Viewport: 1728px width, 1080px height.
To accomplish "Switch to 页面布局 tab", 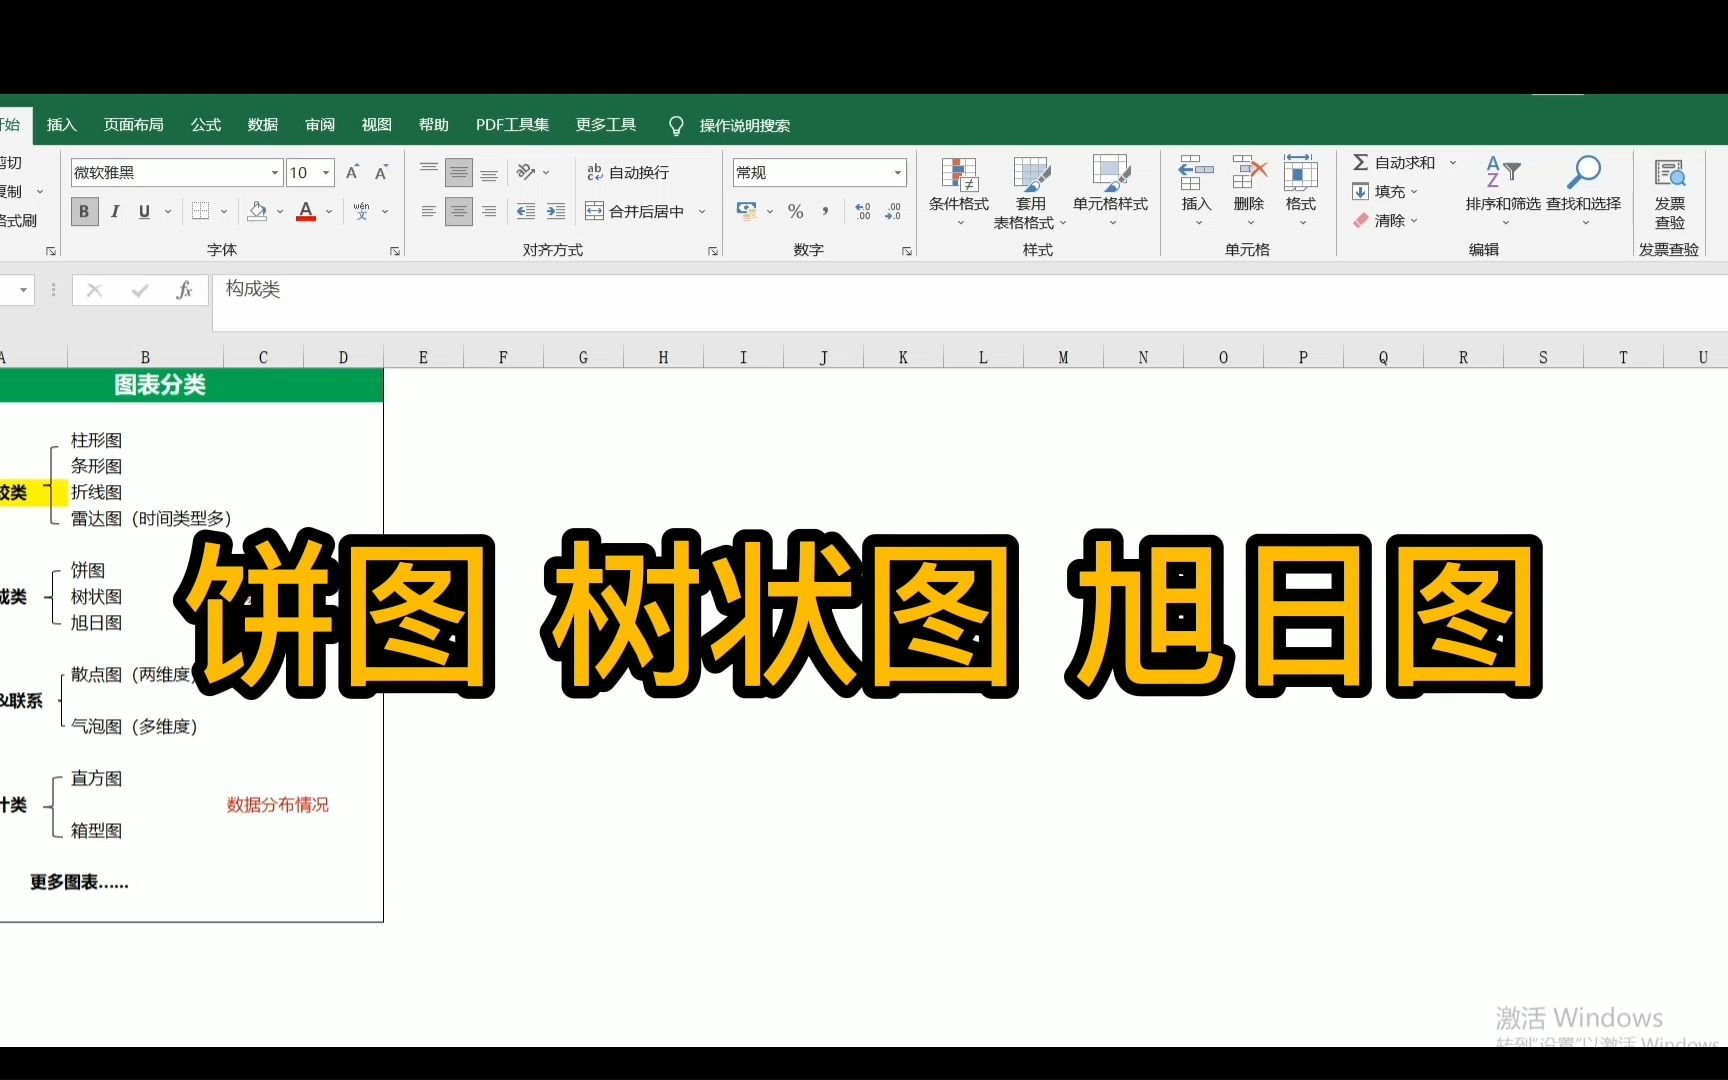I will tap(134, 125).
